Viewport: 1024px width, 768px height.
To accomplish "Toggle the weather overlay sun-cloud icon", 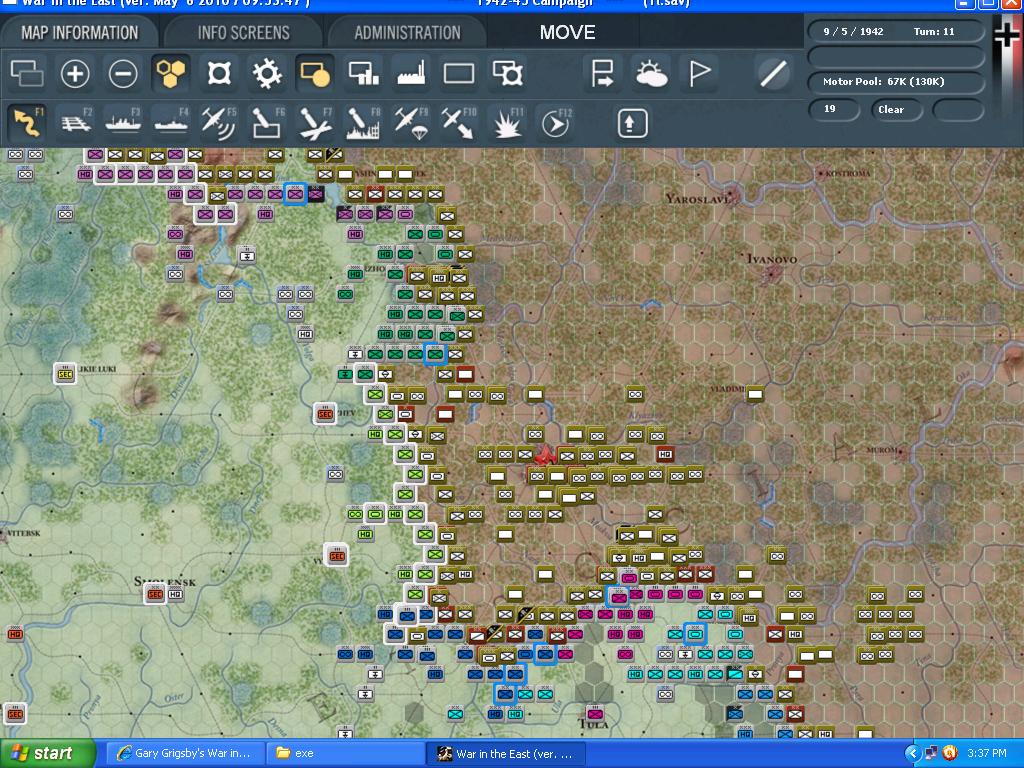I will [x=651, y=73].
